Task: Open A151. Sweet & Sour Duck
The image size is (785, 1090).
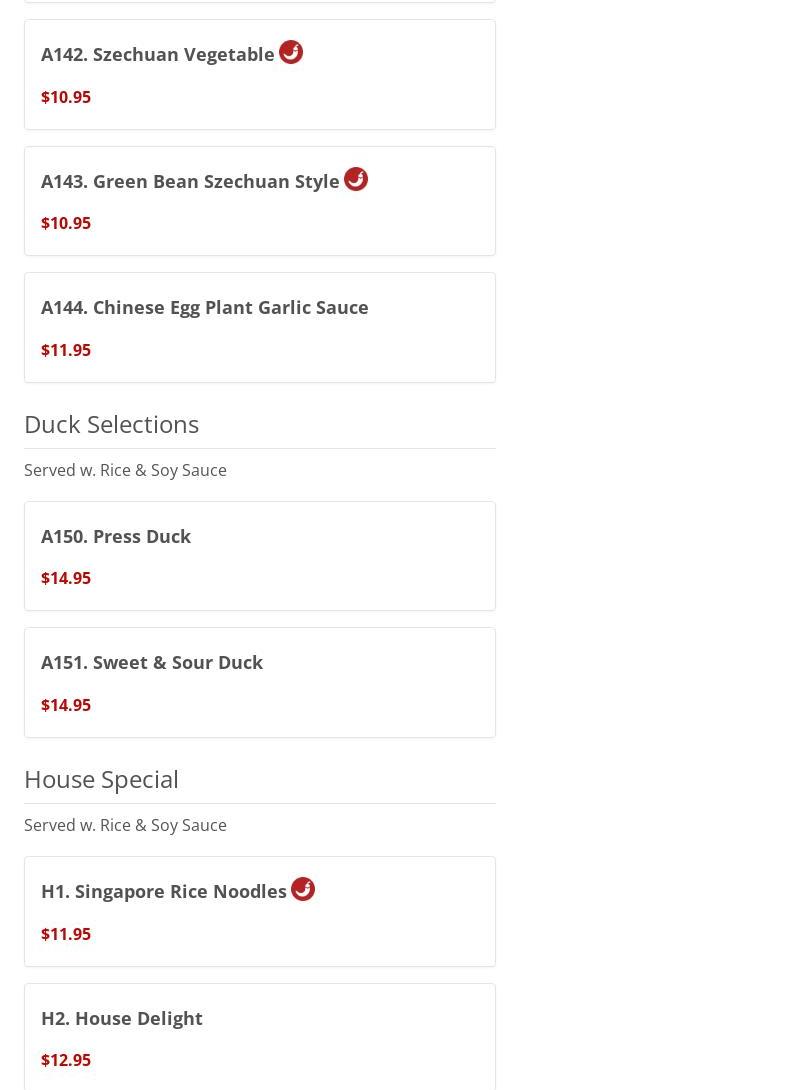Action: click(x=152, y=663)
